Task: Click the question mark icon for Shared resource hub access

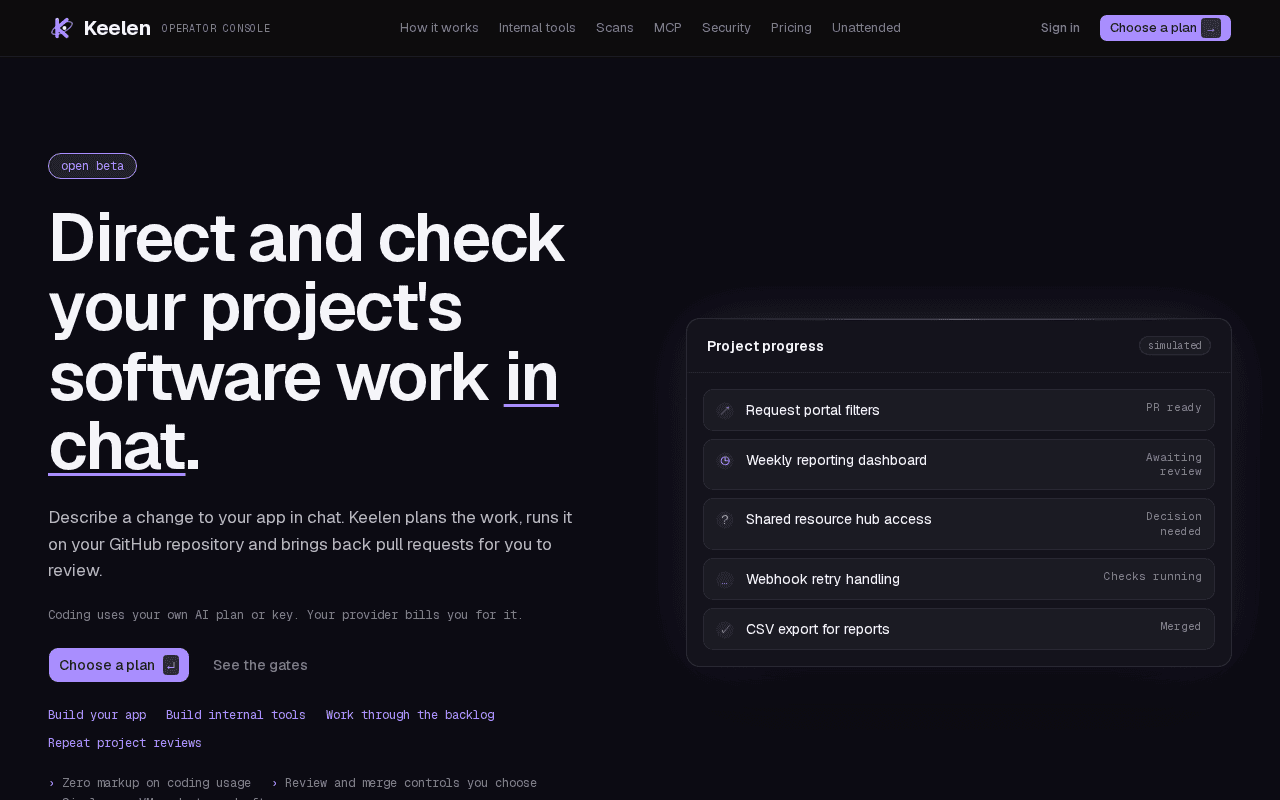Action: point(725,520)
